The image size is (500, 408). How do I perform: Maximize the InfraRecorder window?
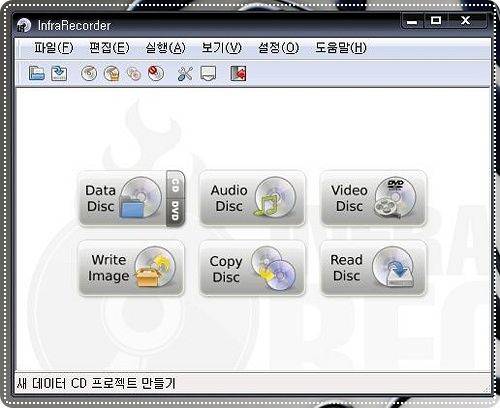(436, 21)
